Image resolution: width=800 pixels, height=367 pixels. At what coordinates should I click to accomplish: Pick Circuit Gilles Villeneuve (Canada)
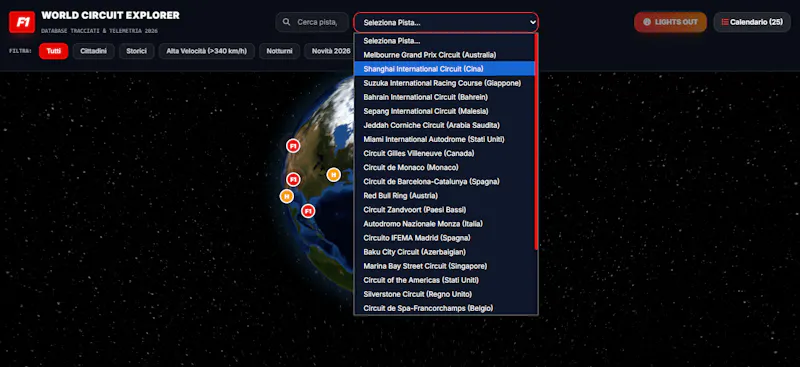(444, 153)
